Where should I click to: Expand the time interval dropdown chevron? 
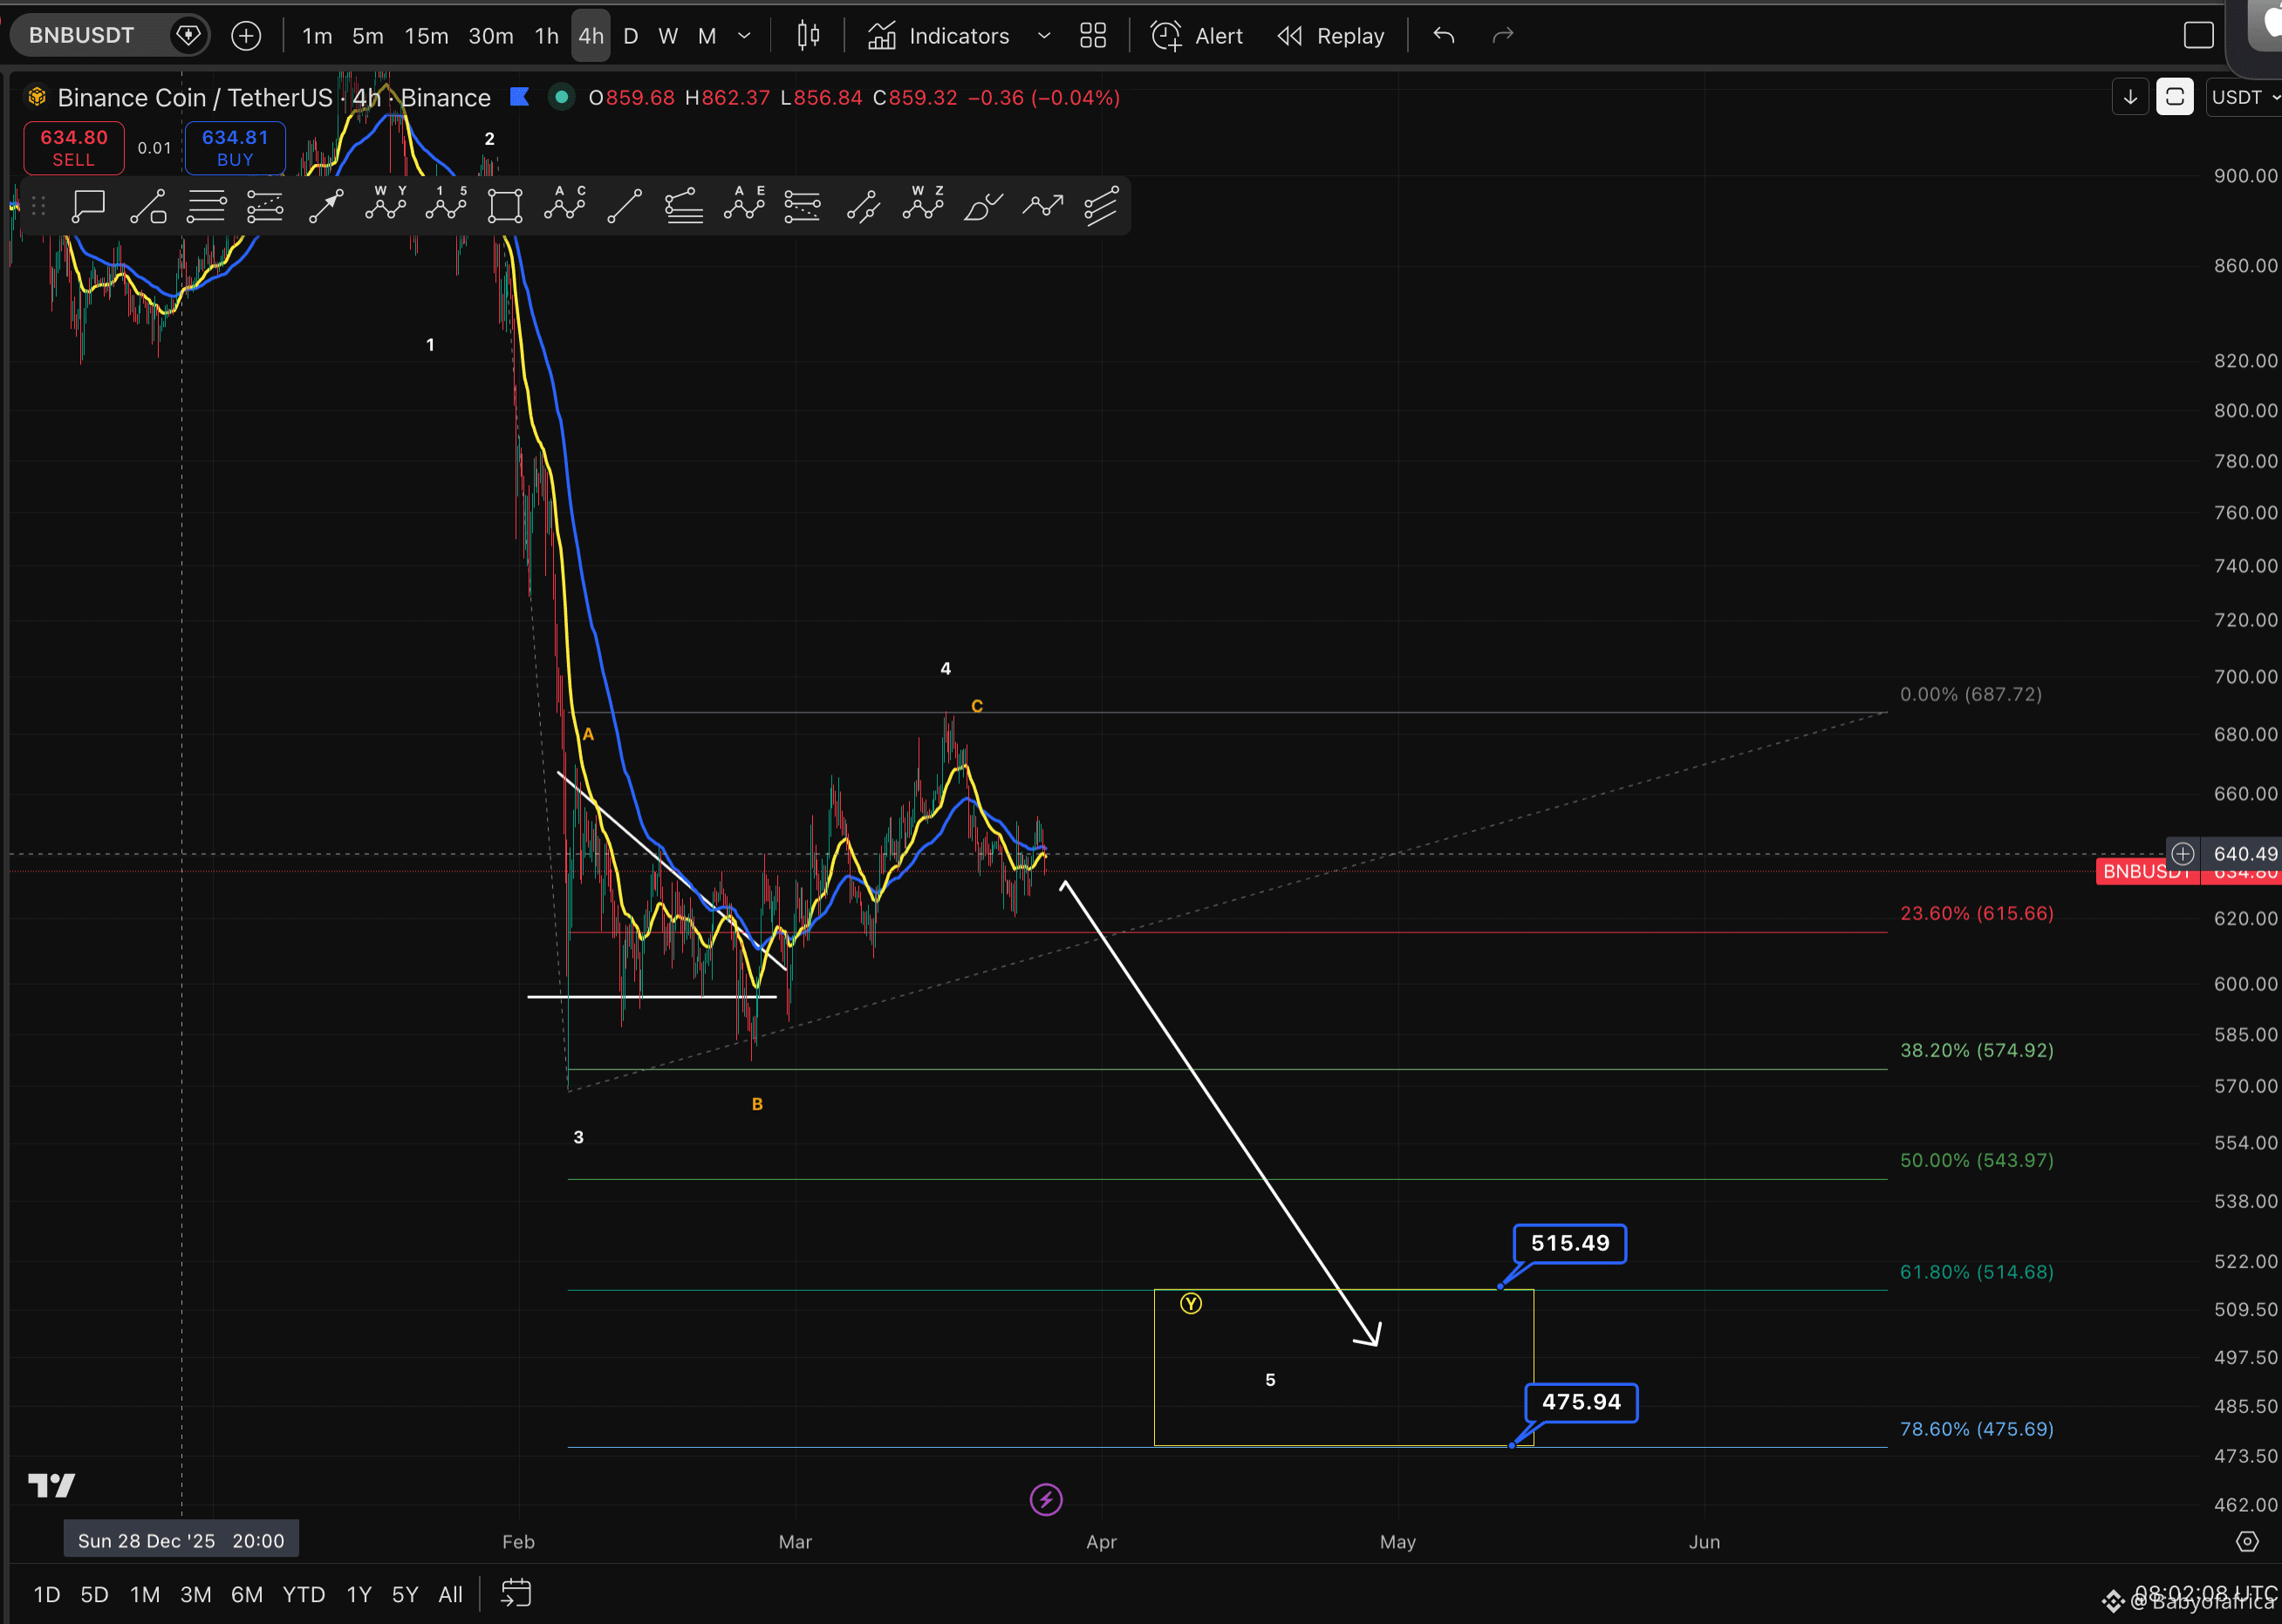pos(744,36)
